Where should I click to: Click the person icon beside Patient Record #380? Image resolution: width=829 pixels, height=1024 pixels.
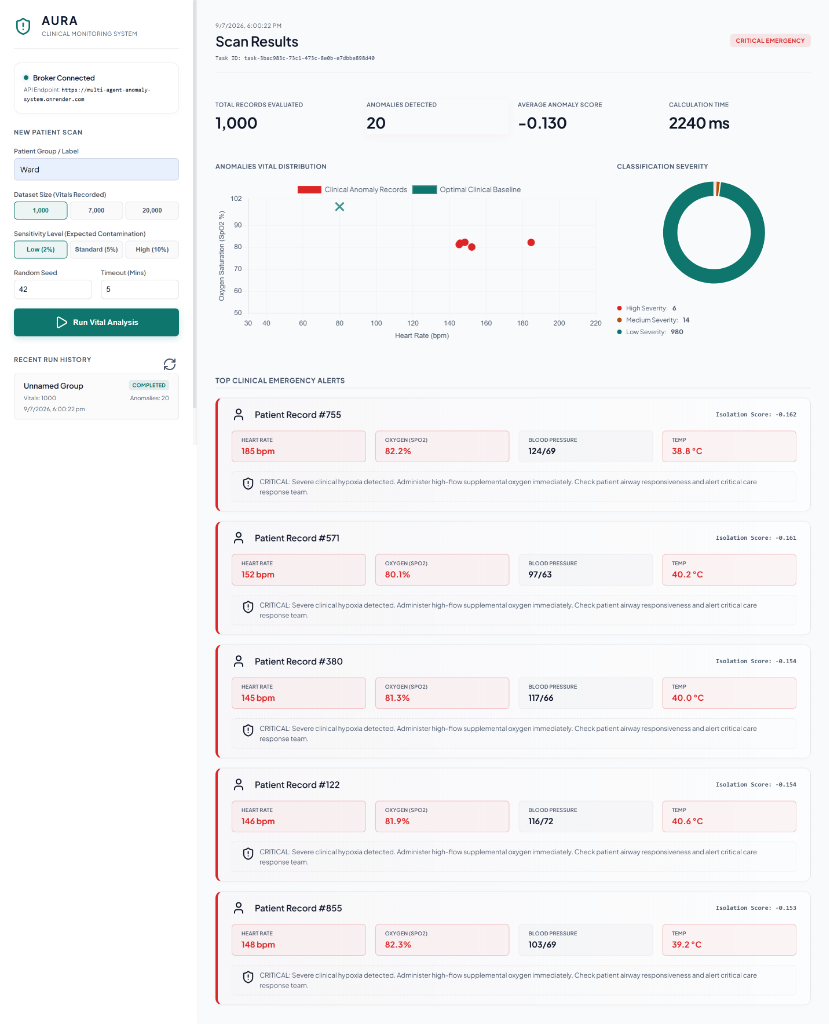[238, 662]
